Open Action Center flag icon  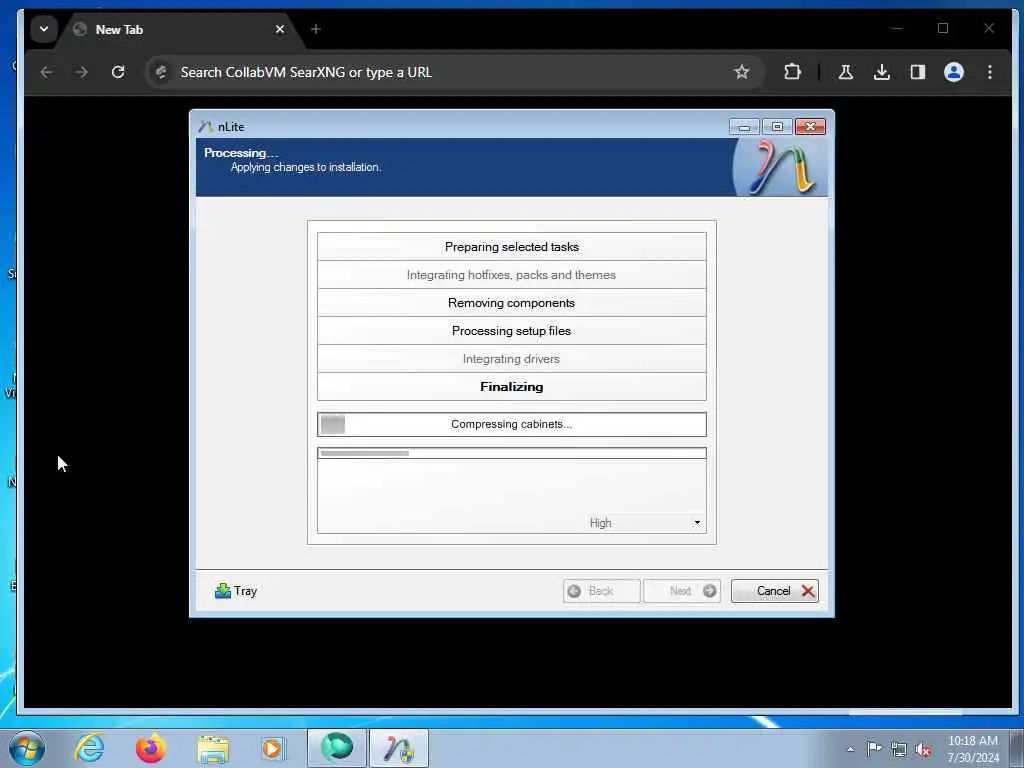[x=874, y=749]
